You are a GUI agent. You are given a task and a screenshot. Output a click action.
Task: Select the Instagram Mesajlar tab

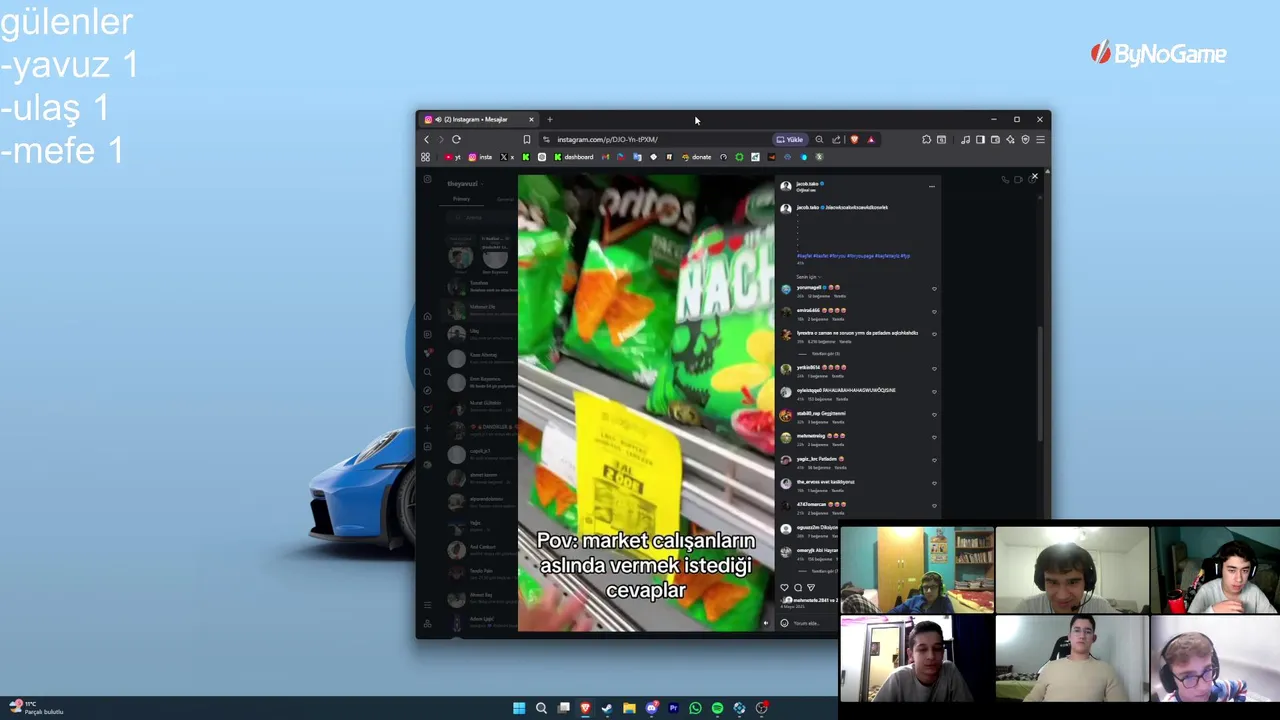479,119
